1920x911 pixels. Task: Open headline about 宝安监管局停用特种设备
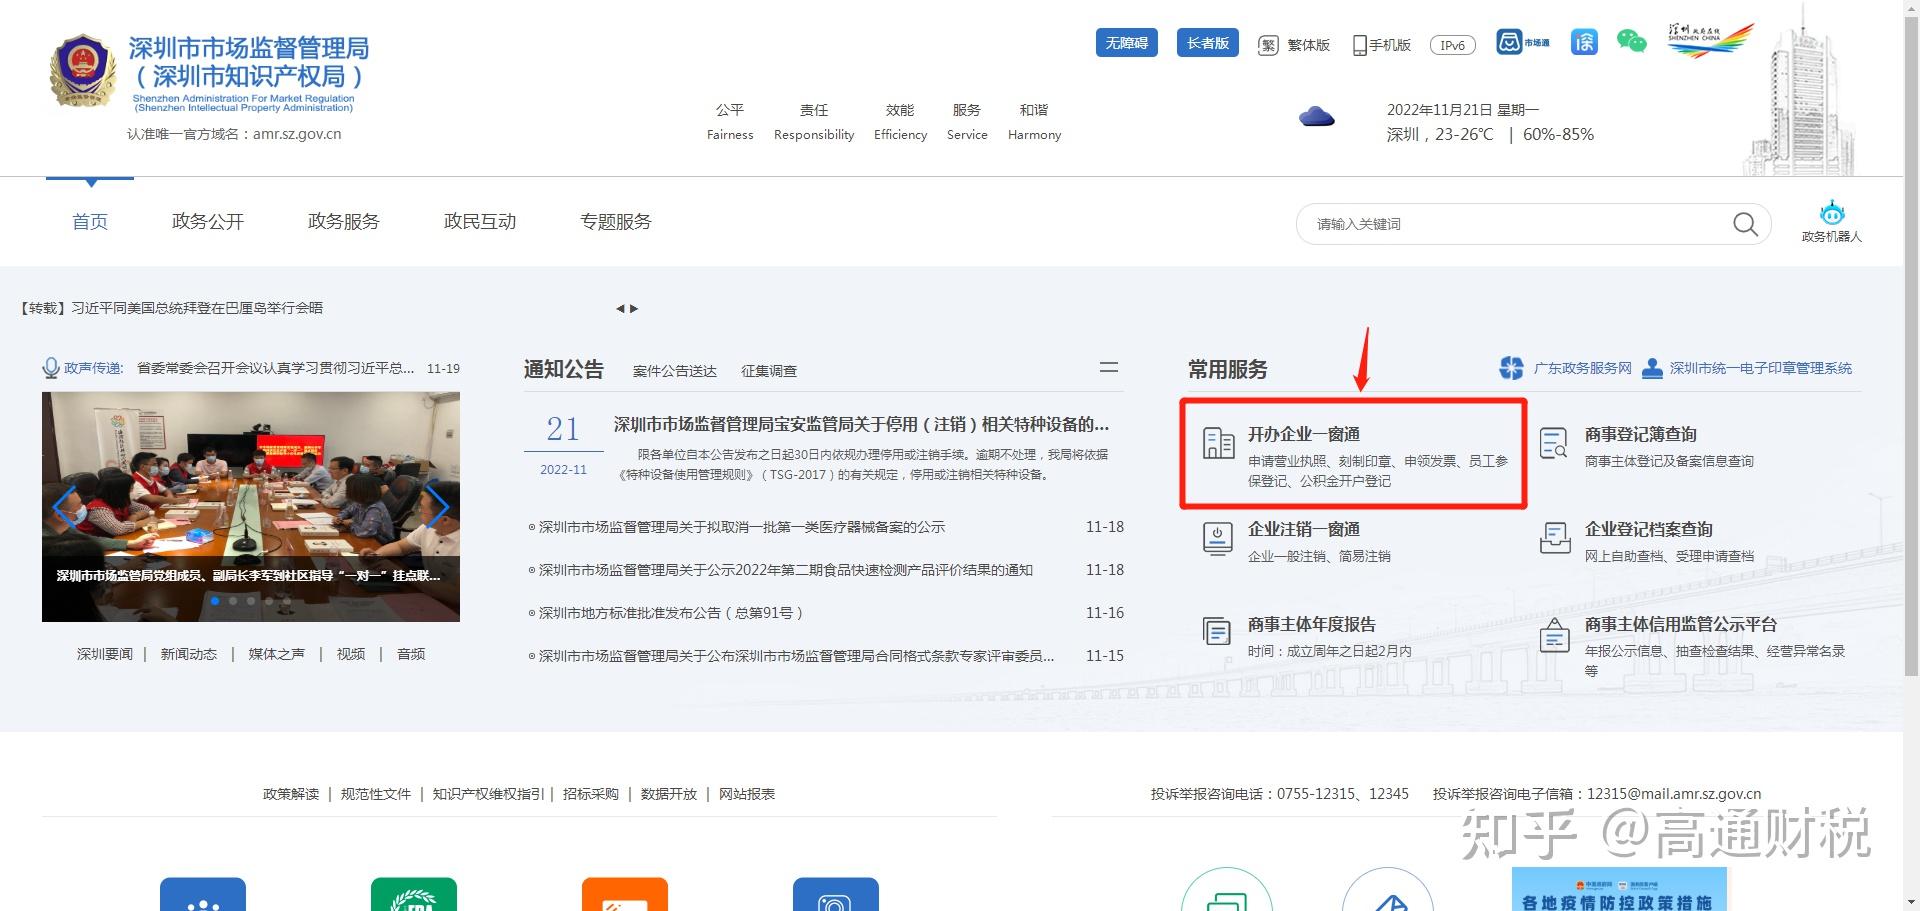click(861, 424)
